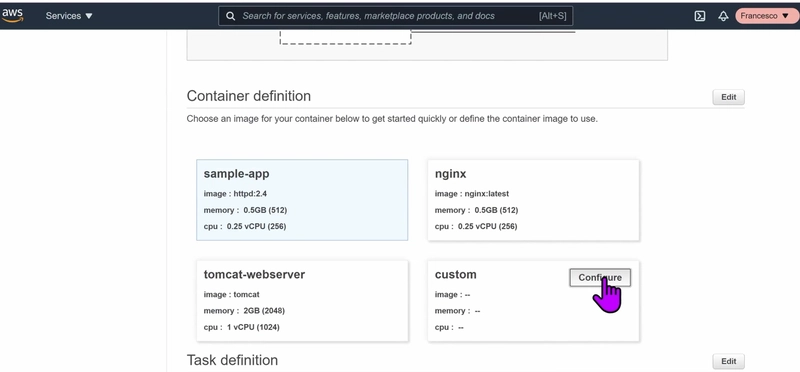
Task: Open the CloudShell terminal icon
Action: click(700, 16)
